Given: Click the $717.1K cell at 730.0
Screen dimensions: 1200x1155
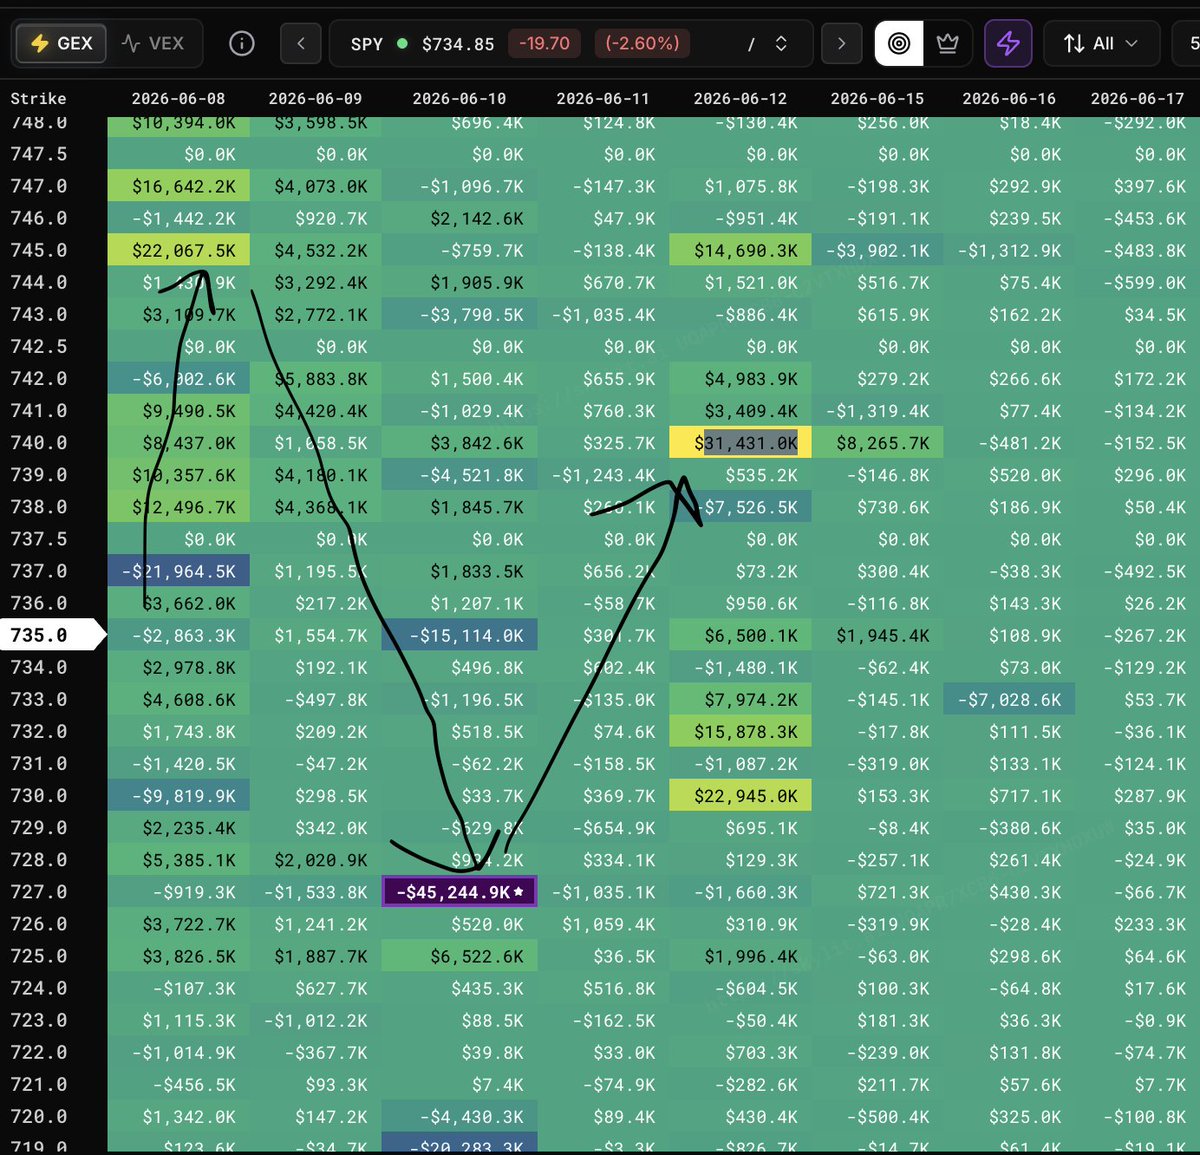Looking at the screenshot, I should coord(1009,796).
